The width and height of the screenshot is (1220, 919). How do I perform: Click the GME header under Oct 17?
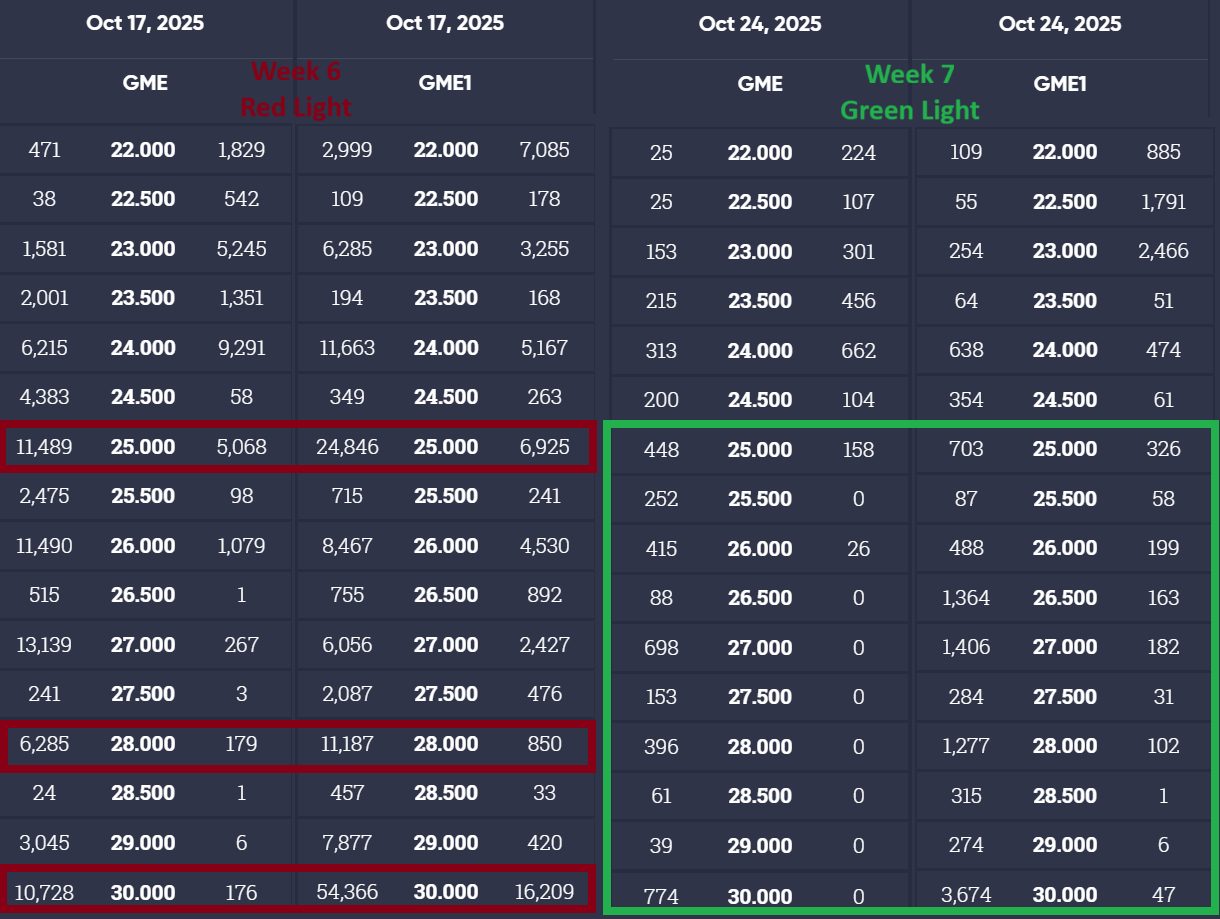coord(145,83)
